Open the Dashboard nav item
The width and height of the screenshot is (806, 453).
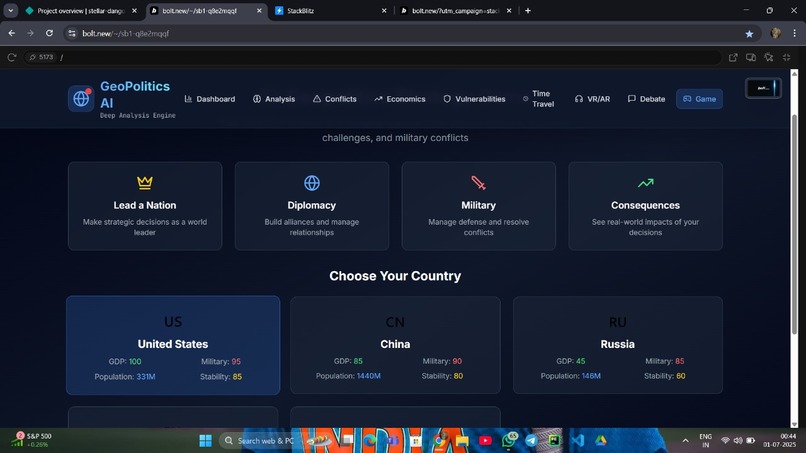pyautogui.click(x=210, y=99)
